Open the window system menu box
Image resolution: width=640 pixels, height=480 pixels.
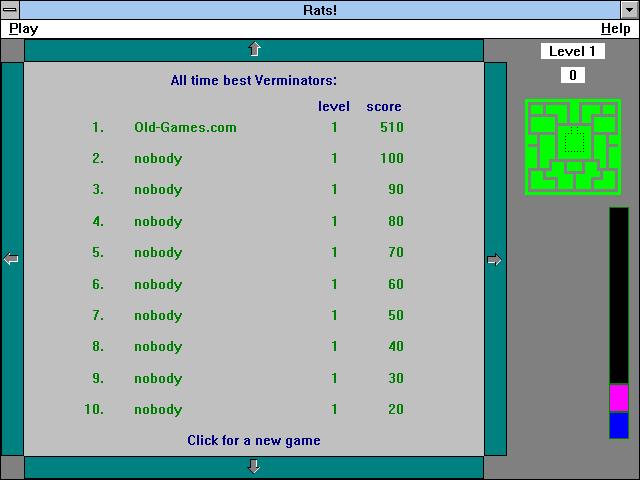[10, 9]
